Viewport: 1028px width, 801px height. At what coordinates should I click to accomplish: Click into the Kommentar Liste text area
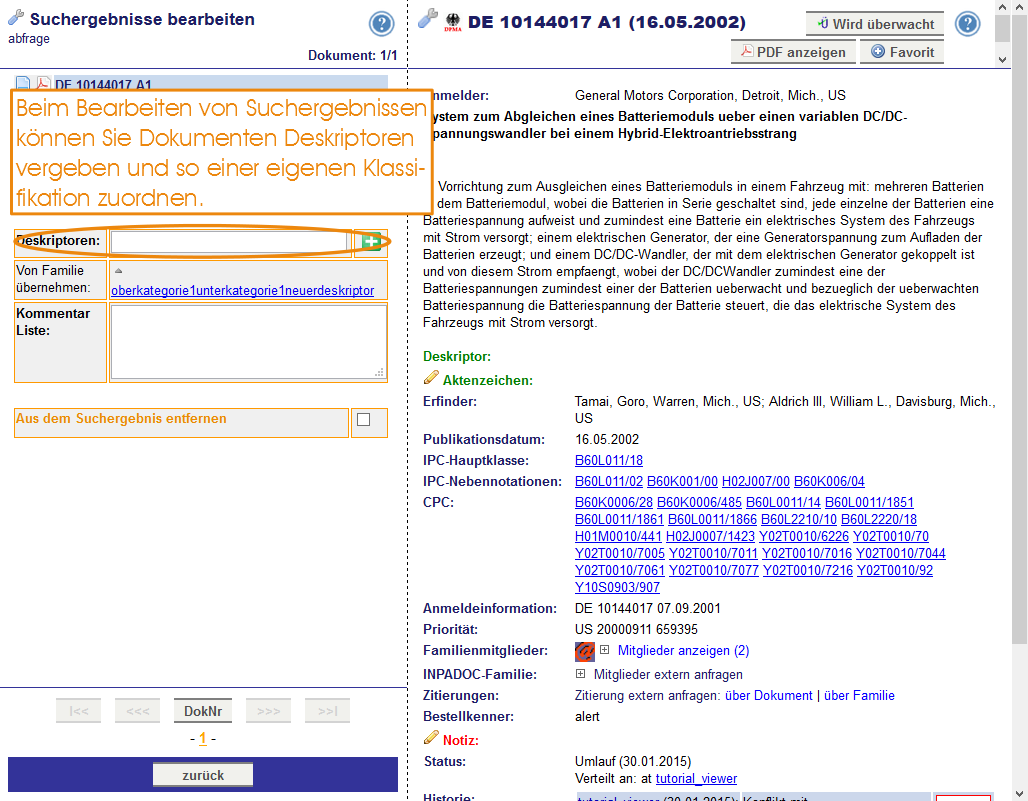point(248,342)
